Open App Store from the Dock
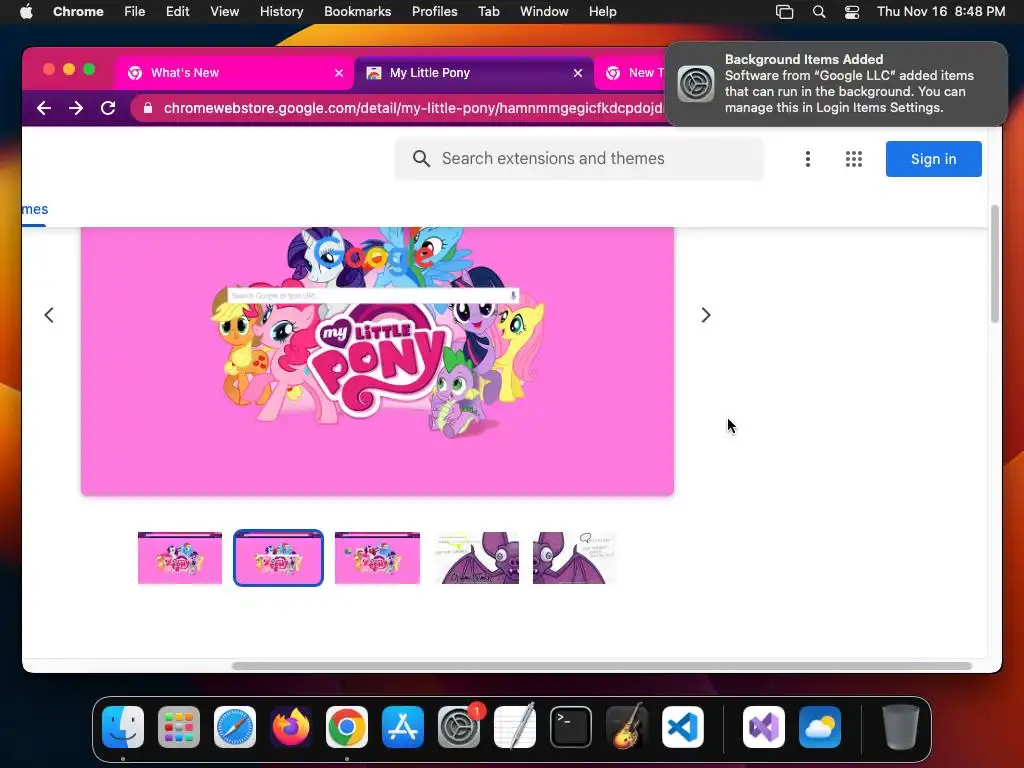This screenshot has width=1024, height=768. tap(403, 727)
